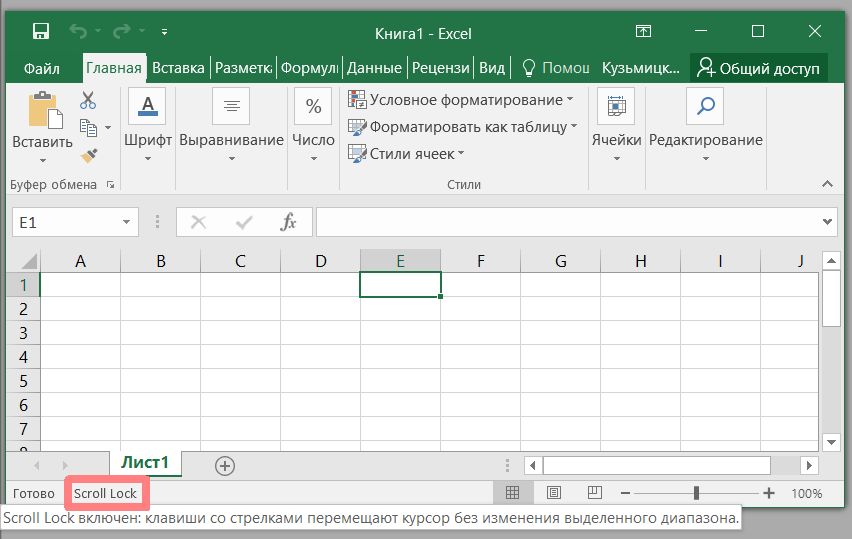Select column G header
The image size is (852, 539).
pyautogui.click(x=561, y=261)
